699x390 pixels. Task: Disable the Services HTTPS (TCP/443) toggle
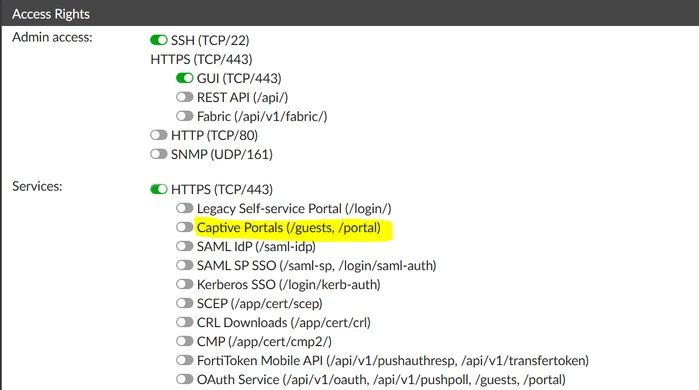[x=159, y=189]
